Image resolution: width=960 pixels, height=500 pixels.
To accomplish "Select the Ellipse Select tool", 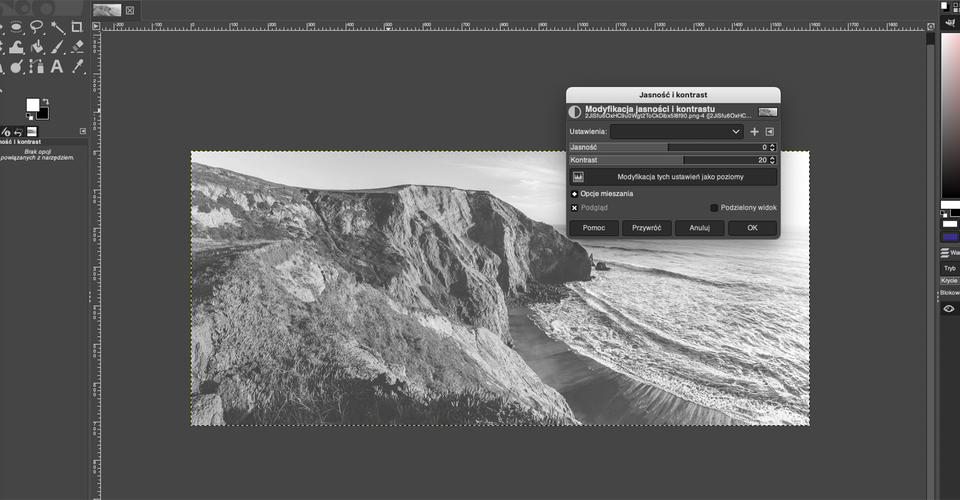I will pos(17,27).
